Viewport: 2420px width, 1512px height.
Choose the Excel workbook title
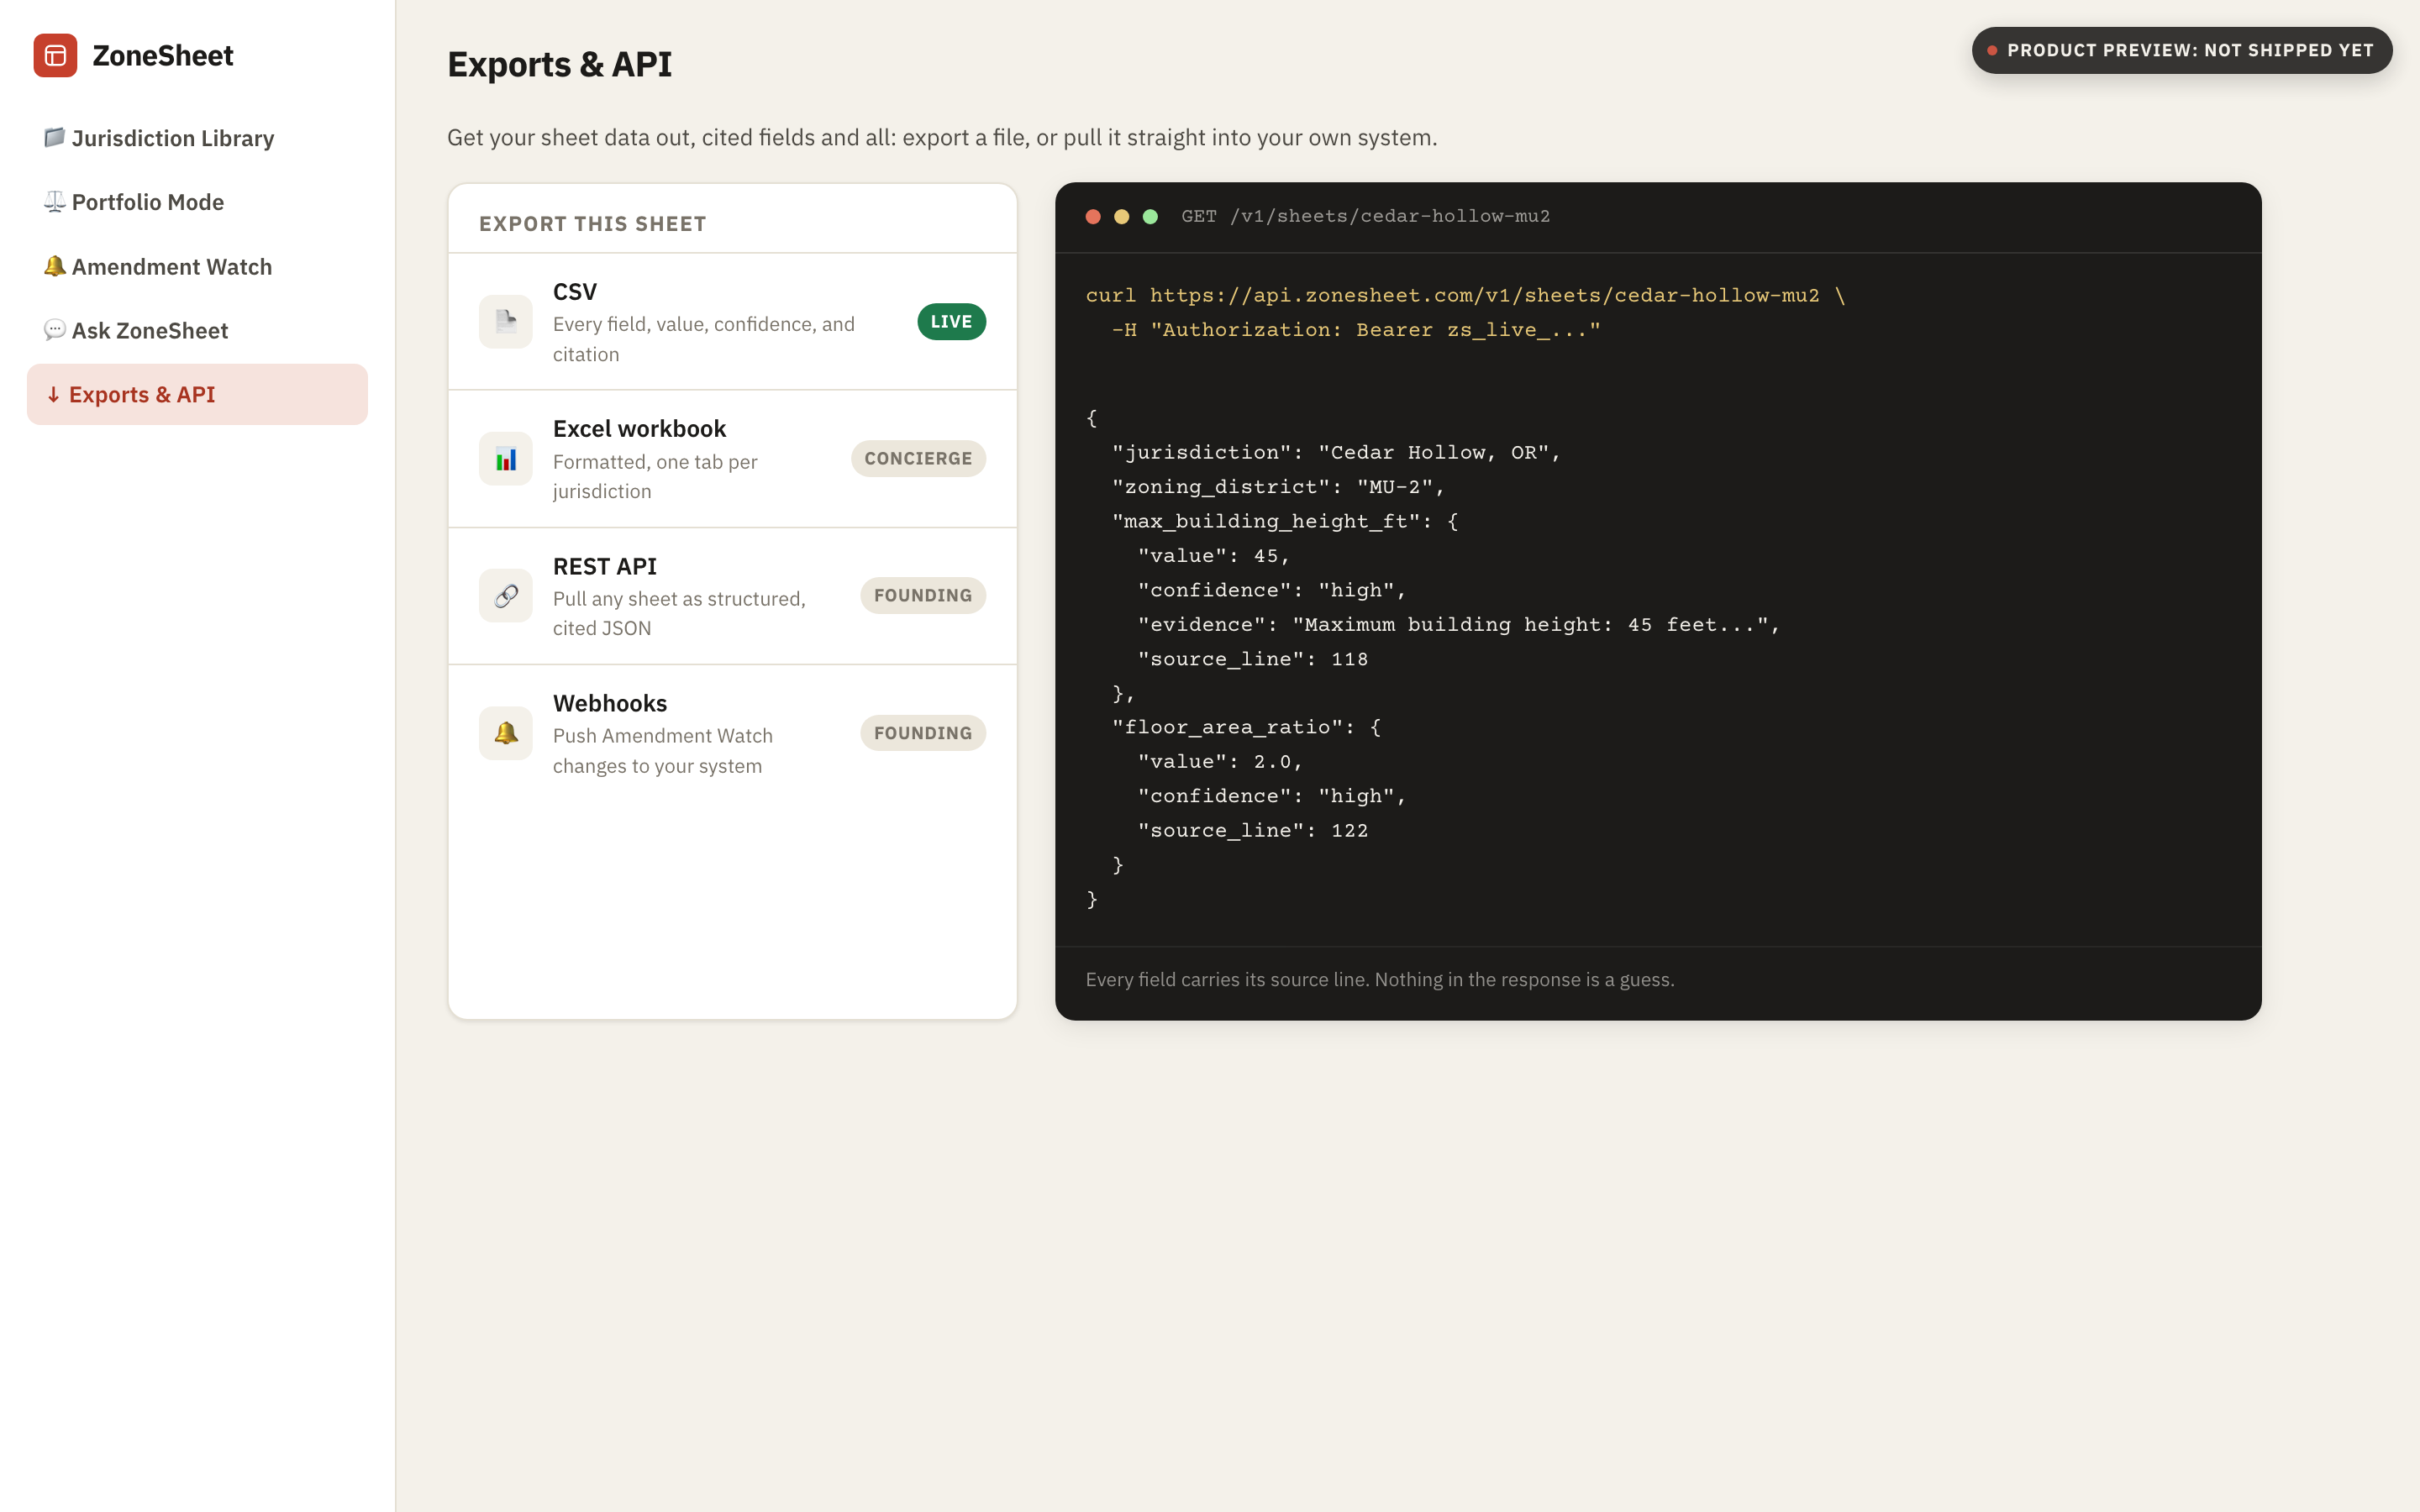pos(639,428)
